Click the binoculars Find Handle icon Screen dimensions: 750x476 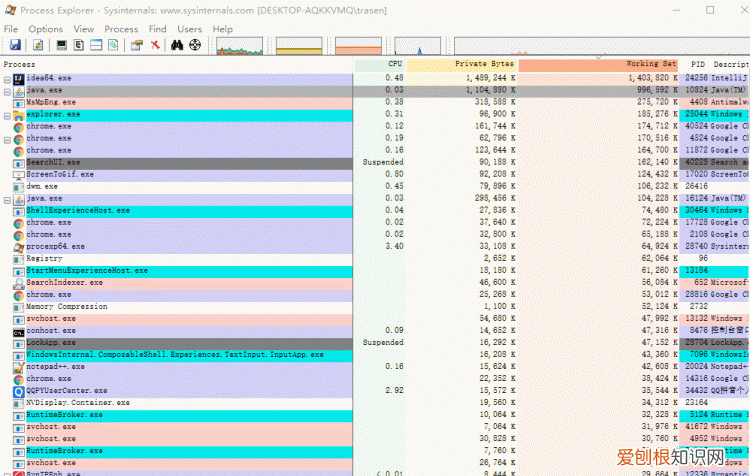[177, 45]
